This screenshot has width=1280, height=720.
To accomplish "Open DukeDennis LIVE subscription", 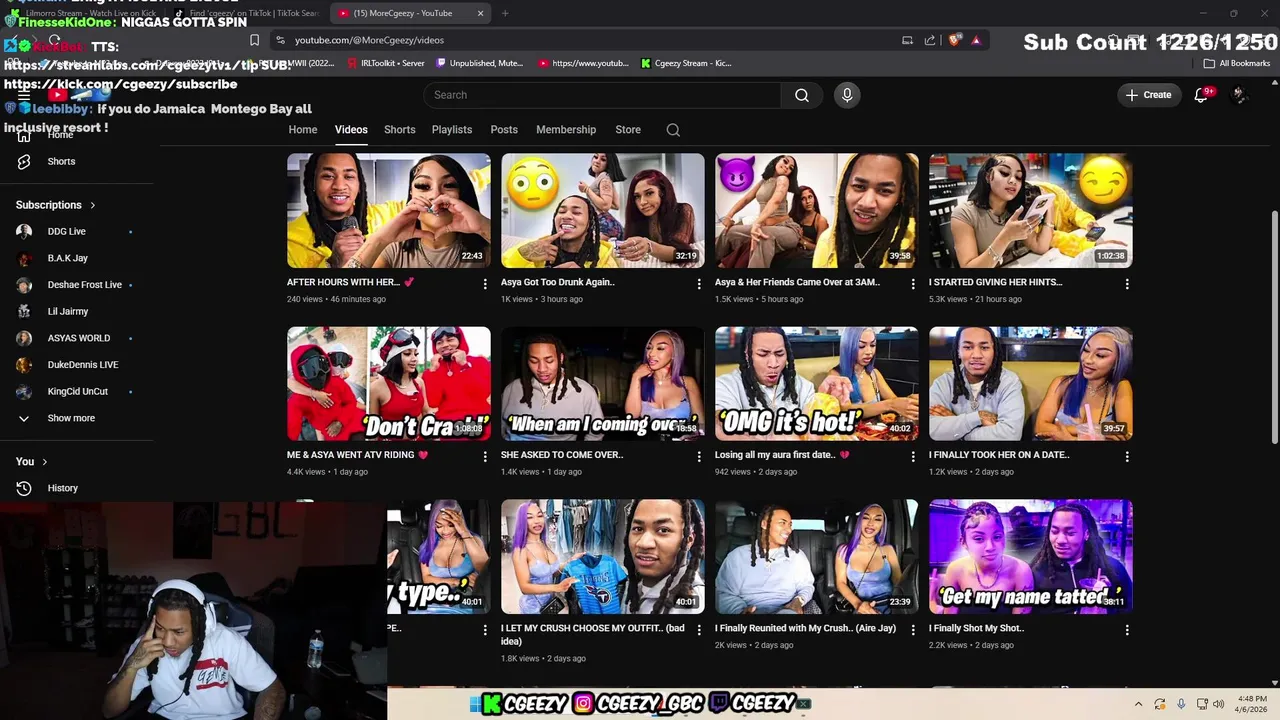I will pyautogui.click(x=75, y=365).
